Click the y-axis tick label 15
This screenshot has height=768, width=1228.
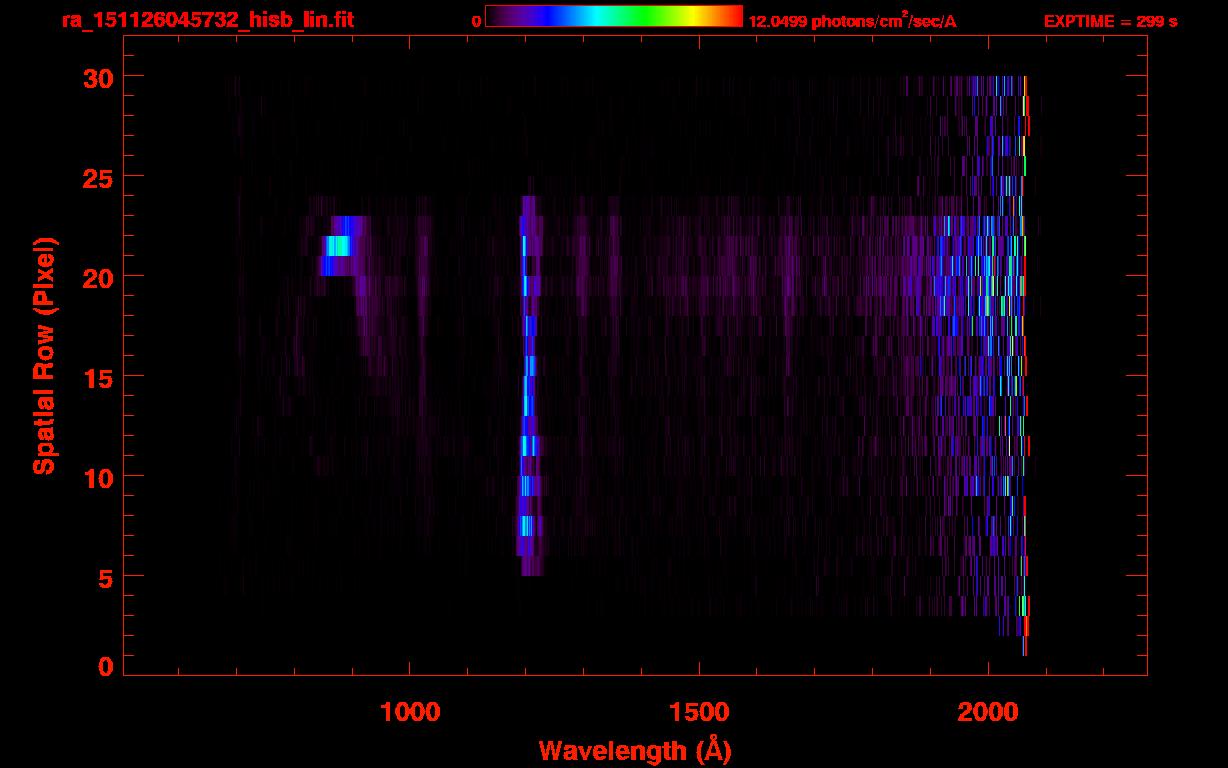tap(97, 377)
